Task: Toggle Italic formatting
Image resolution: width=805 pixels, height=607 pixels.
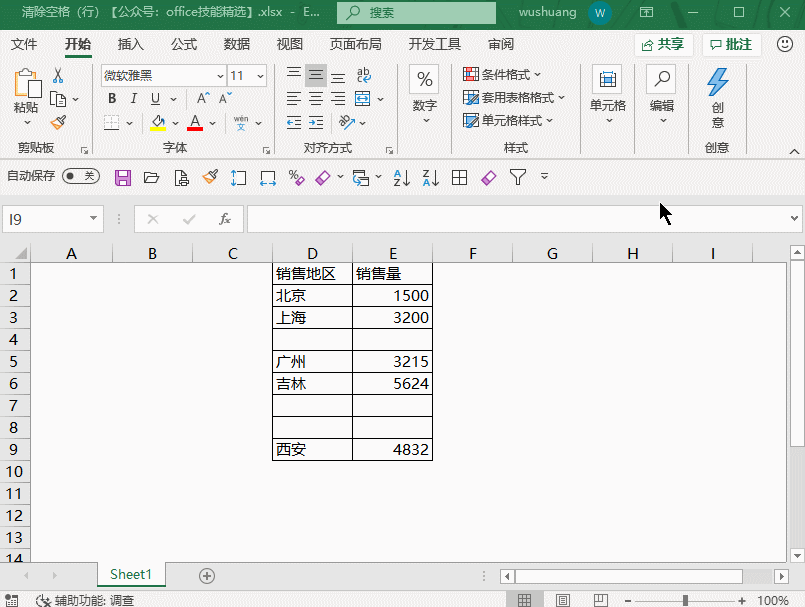Action: click(133, 99)
